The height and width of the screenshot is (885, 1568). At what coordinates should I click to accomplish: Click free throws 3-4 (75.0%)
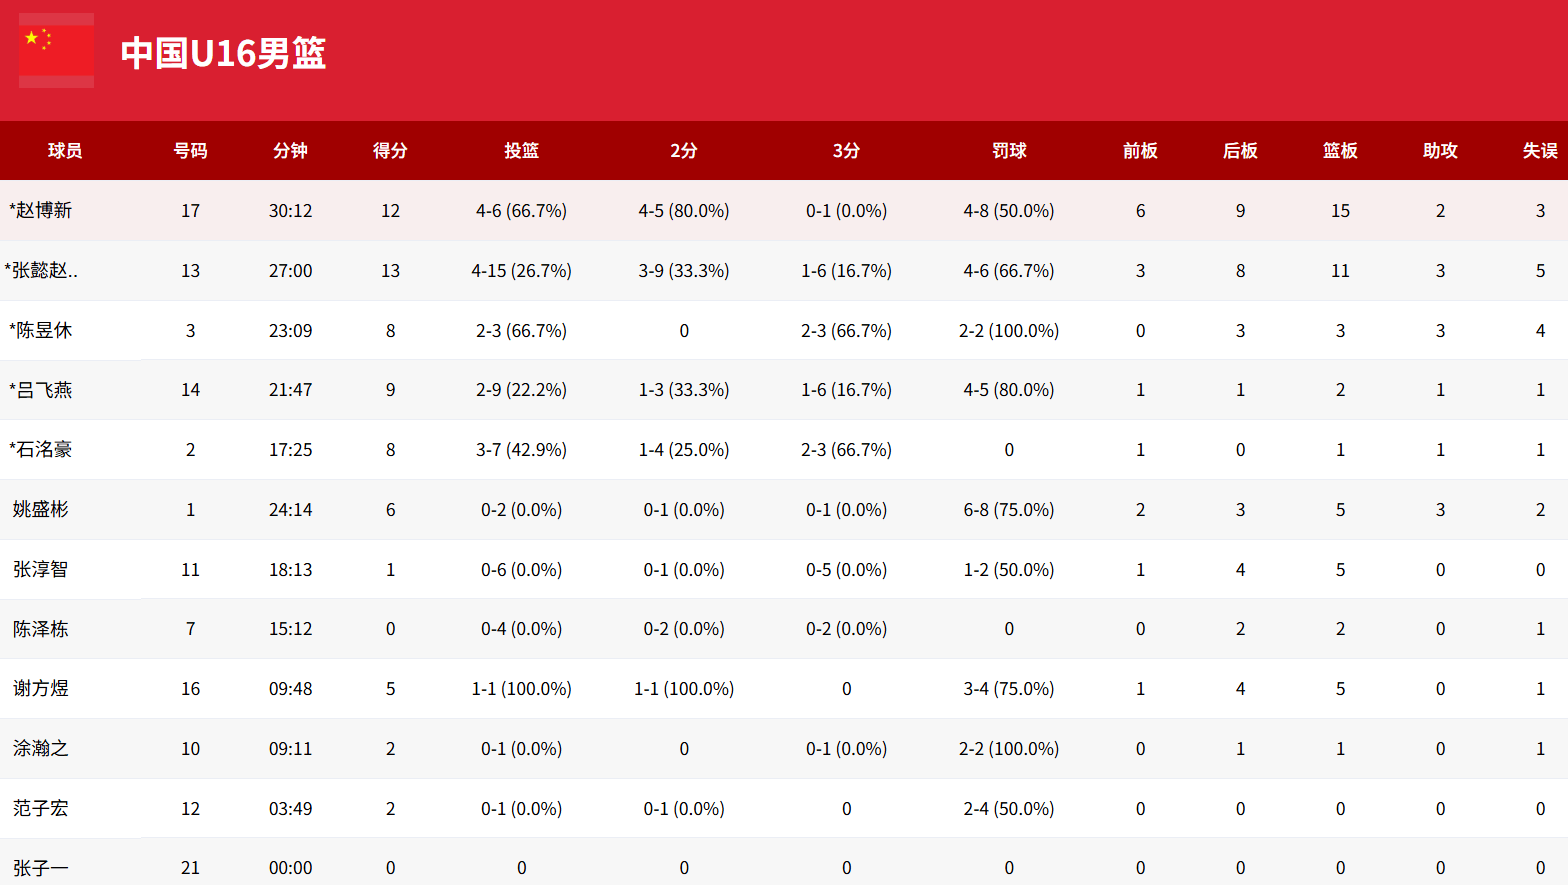click(1009, 689)
